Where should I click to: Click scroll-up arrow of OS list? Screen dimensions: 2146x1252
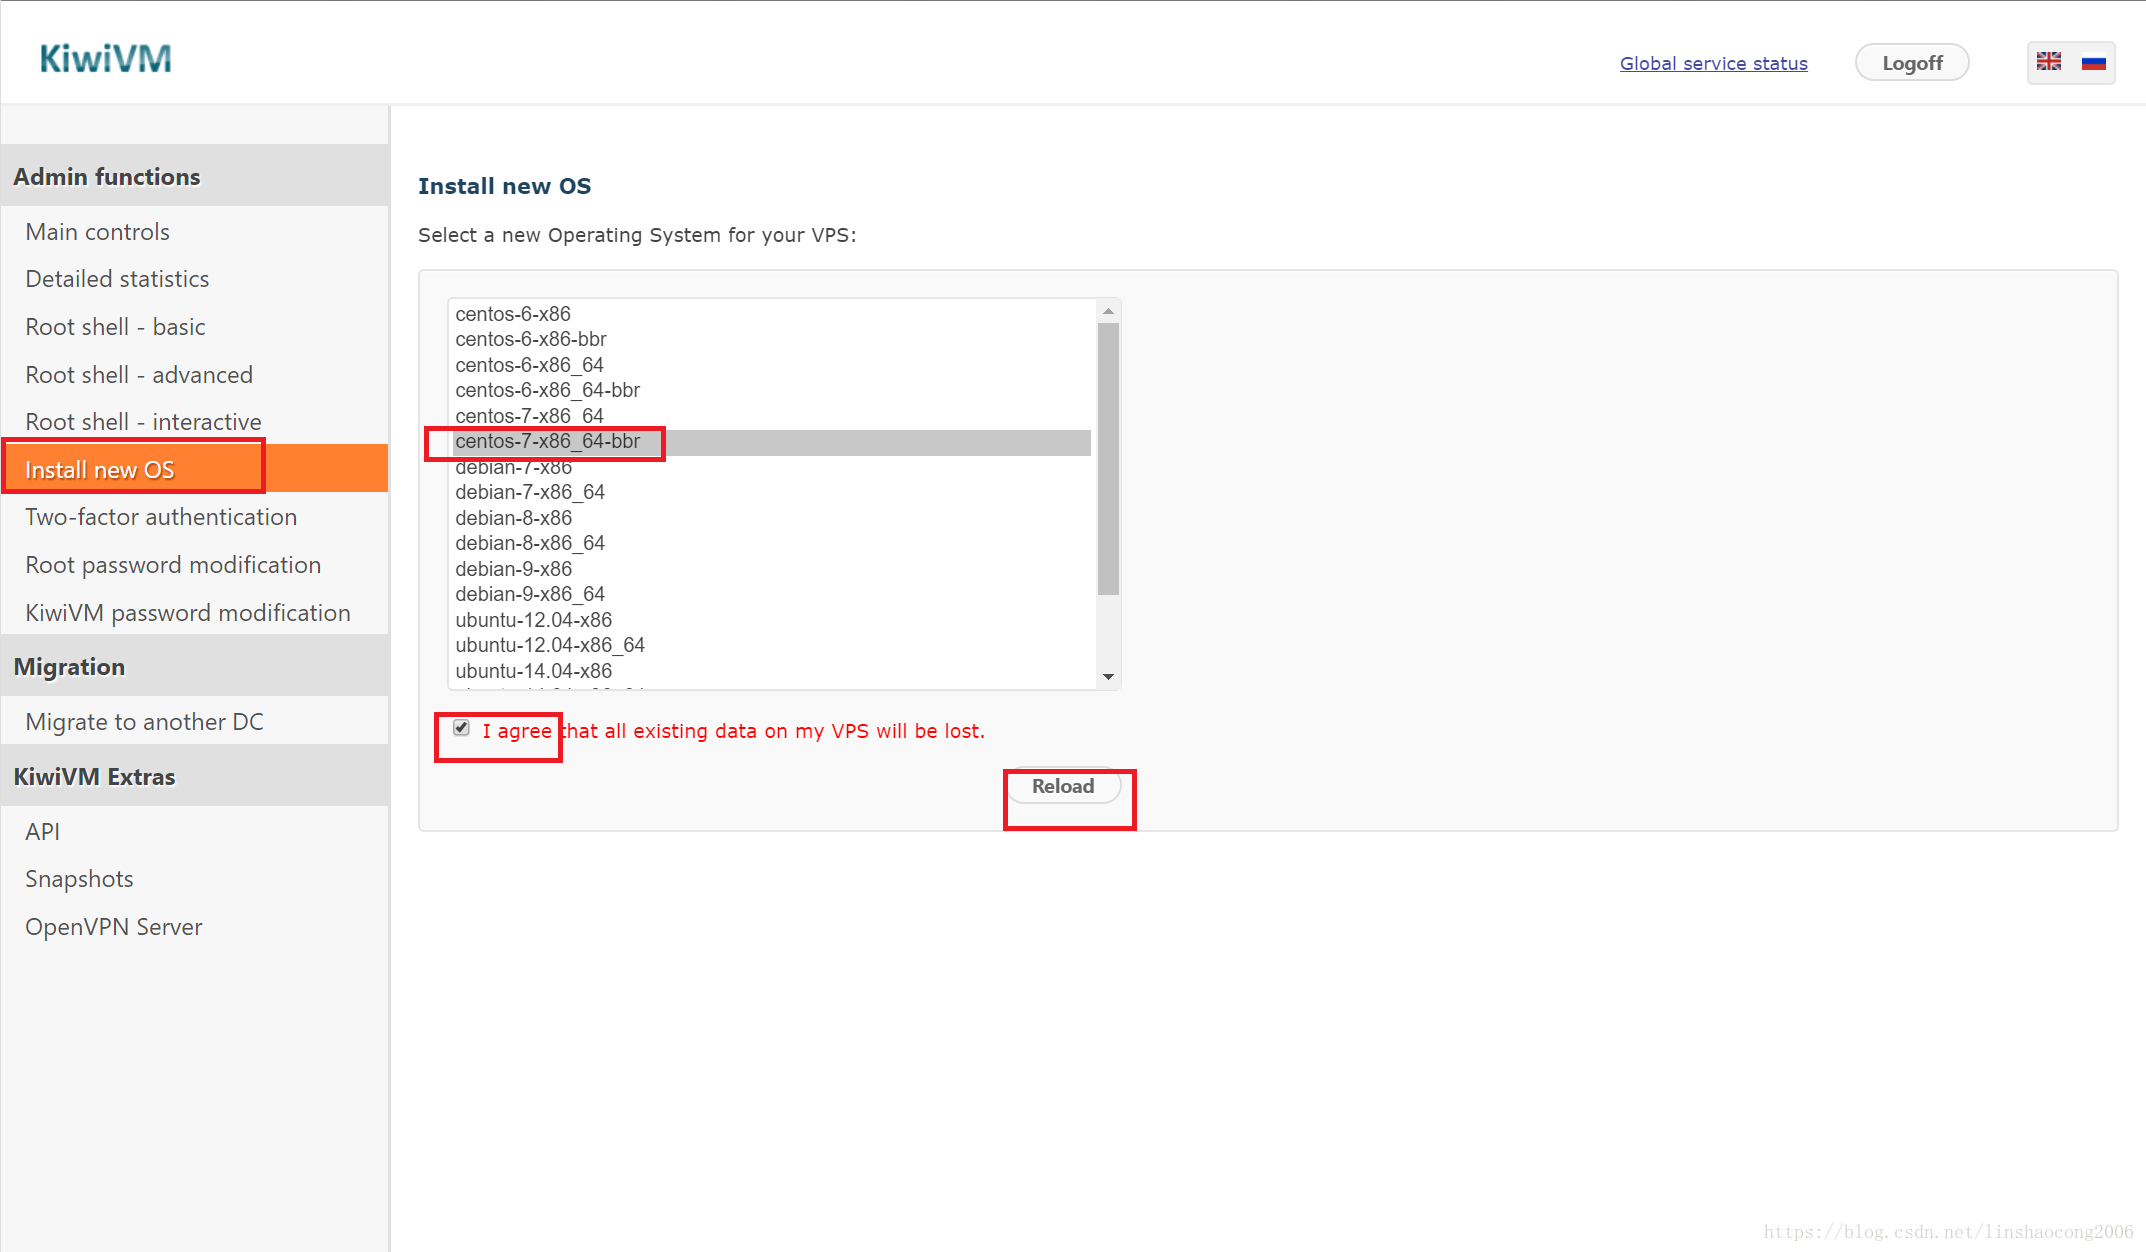click(1108, 311)
